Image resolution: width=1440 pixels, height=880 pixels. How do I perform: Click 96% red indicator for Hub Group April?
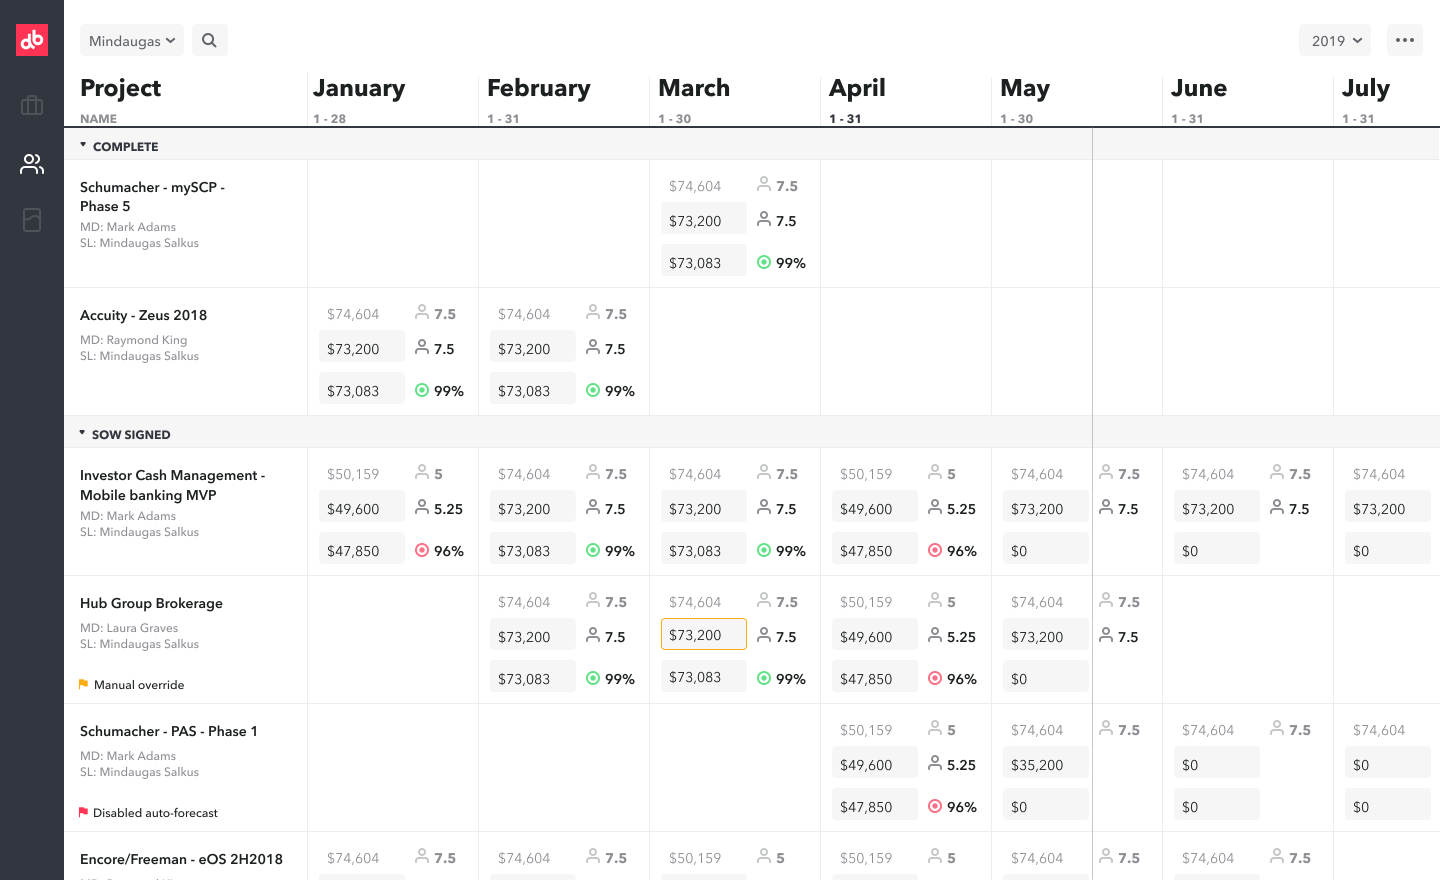(935, 679)
